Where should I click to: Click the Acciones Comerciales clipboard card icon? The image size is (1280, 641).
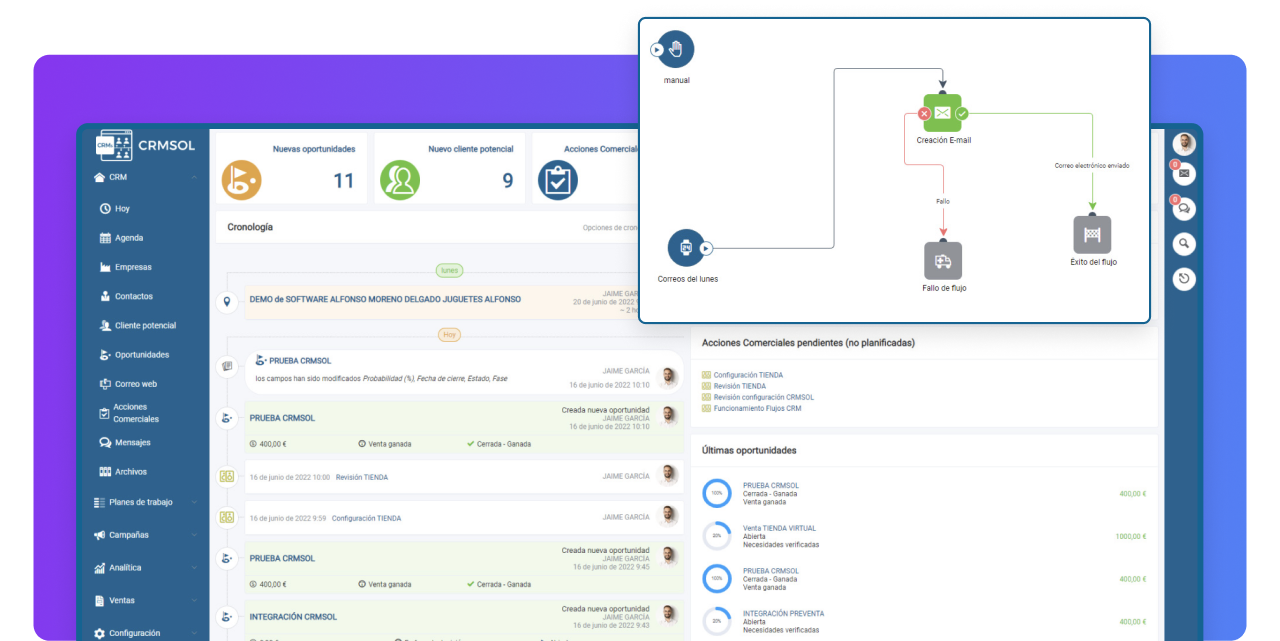click(558, 180)
